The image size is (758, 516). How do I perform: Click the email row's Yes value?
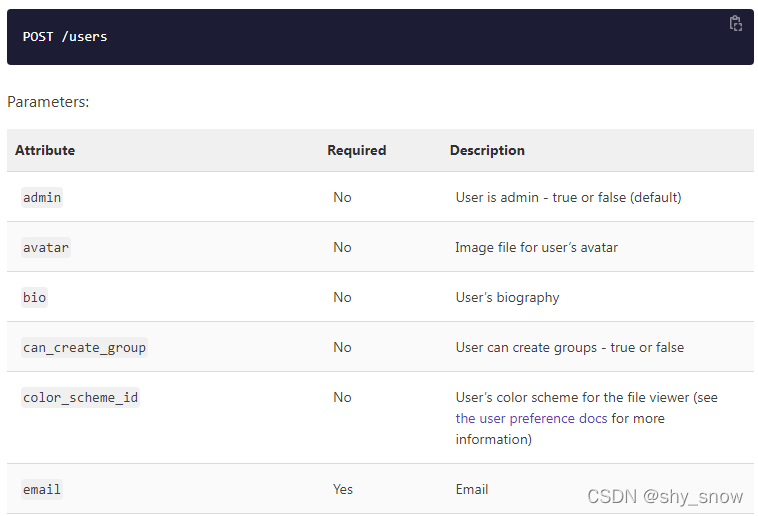[343, 489]
